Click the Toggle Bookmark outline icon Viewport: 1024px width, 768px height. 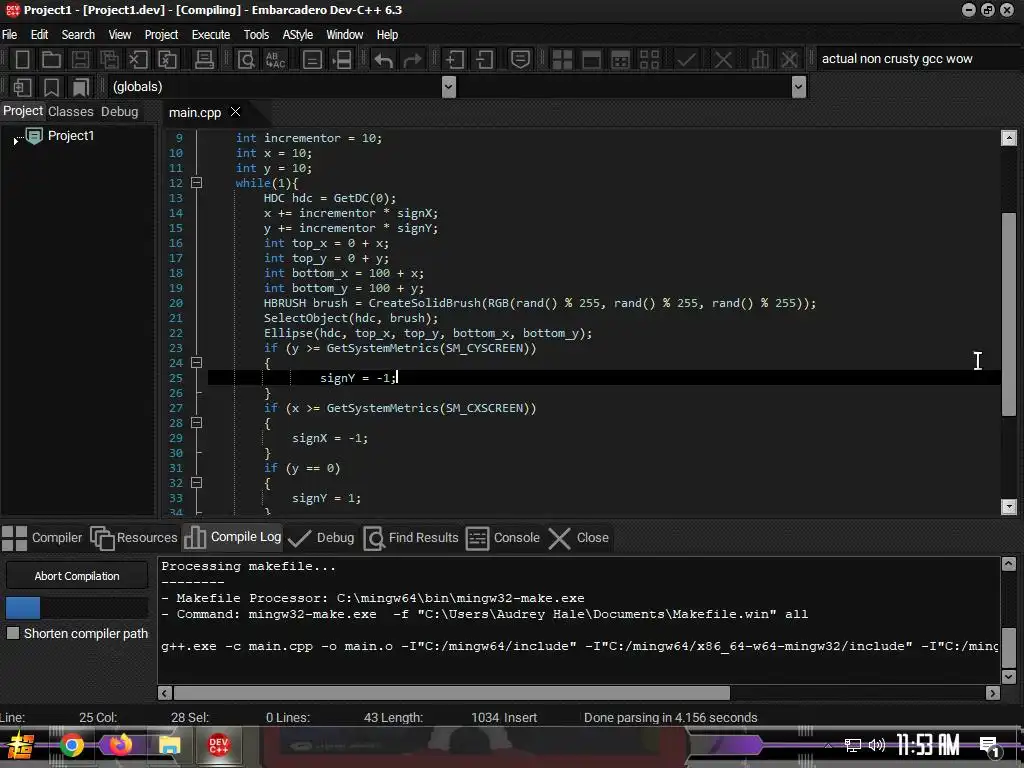[x=51, y=87]
